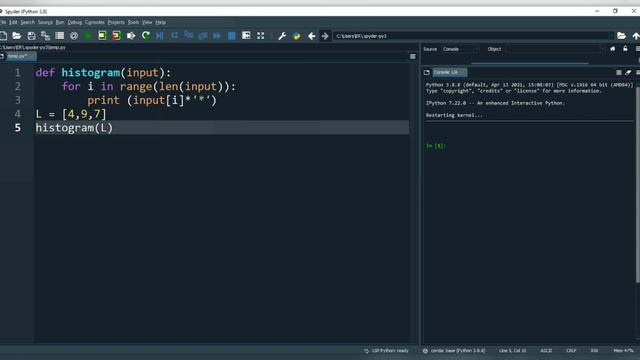640x360 pixels.
Task: Re-run the last script
Action: click(x=145, y=36)
